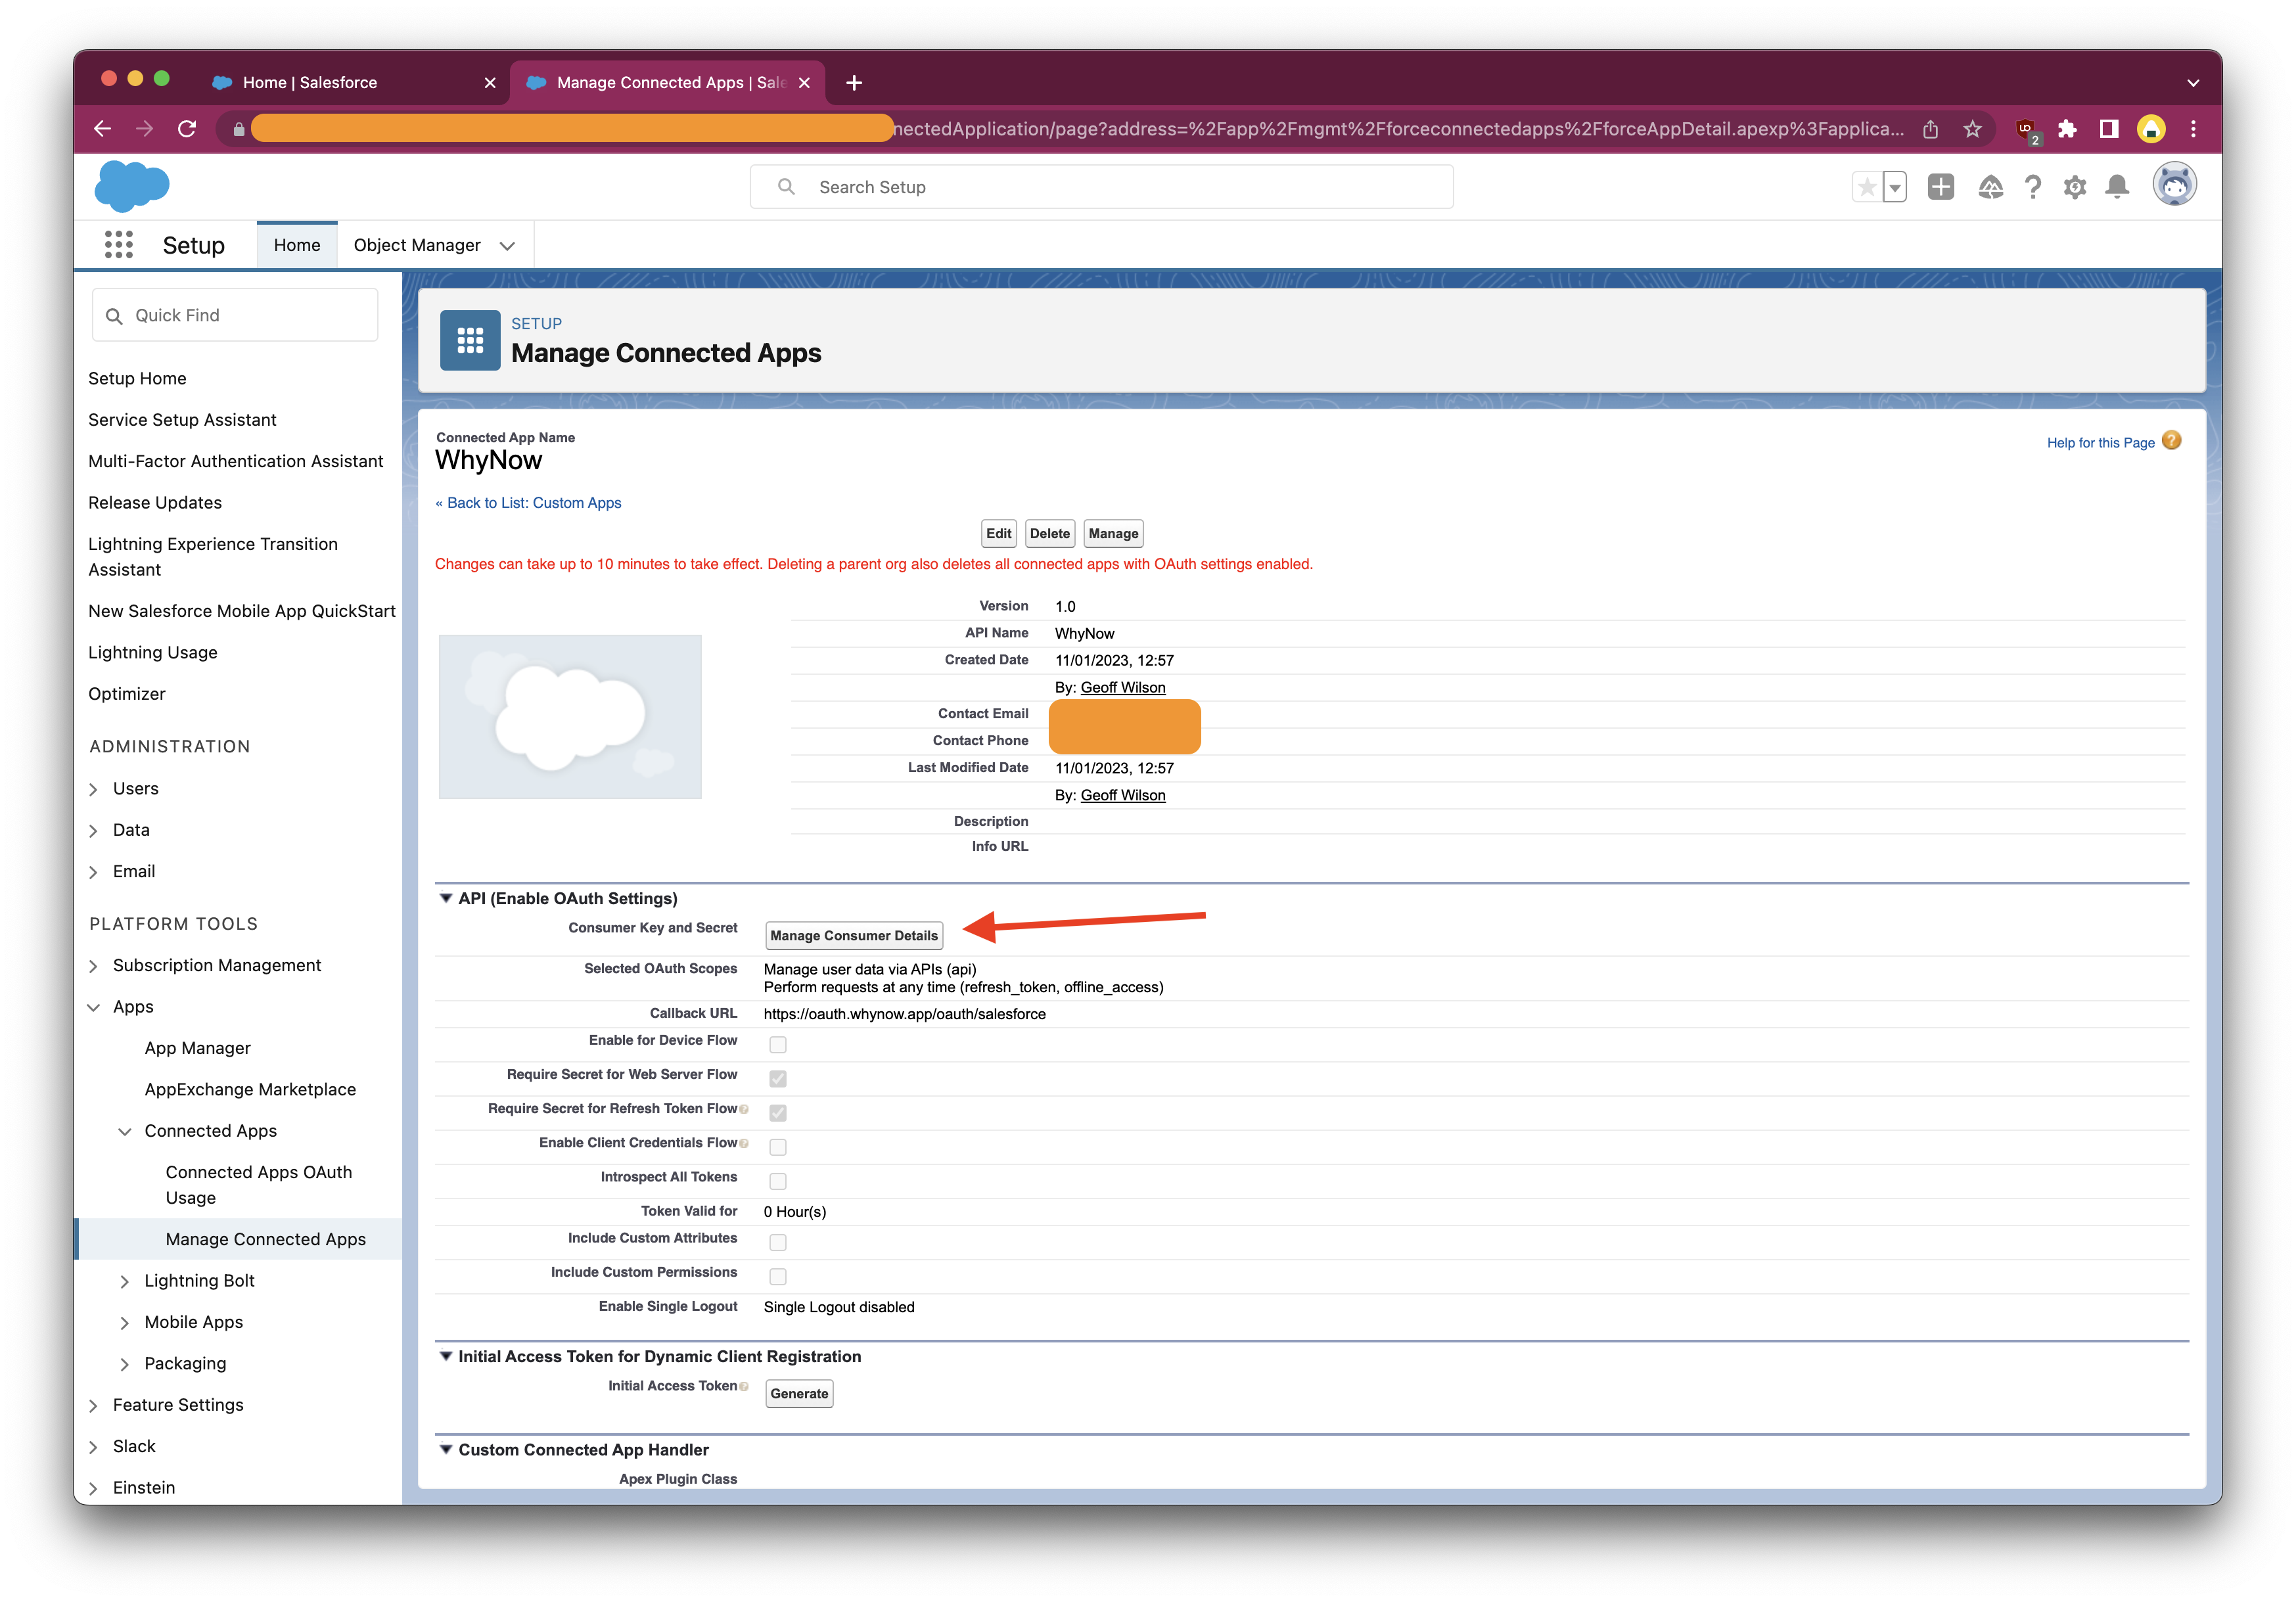Toggle Require Secret for Web Server Flow checkbox

pyautogui.click(x=778, y=1079)
